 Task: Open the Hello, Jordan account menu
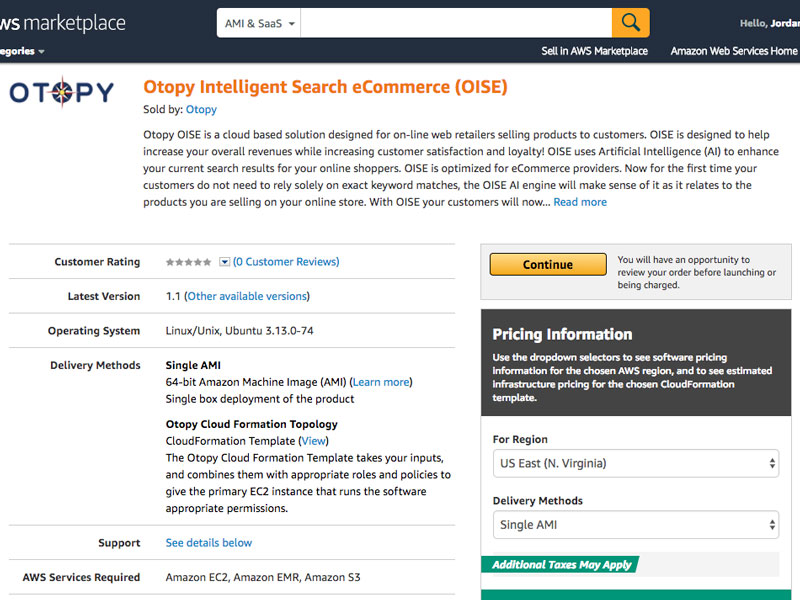point(769,23)
